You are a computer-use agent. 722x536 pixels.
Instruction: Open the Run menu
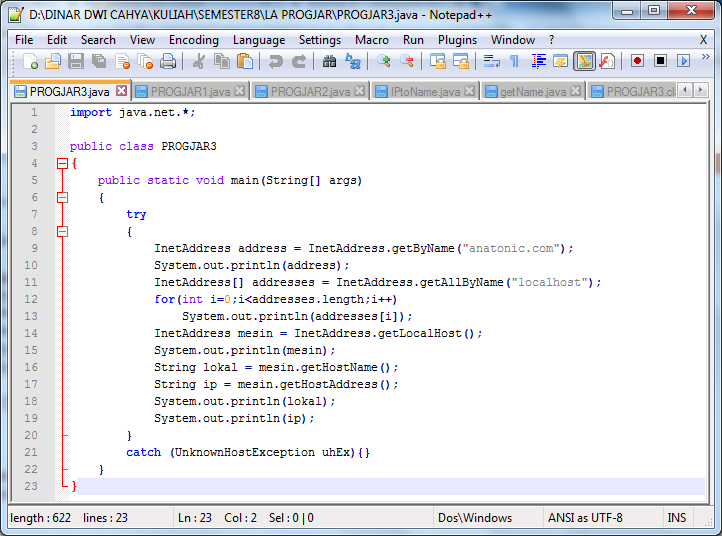pos(413,40)
